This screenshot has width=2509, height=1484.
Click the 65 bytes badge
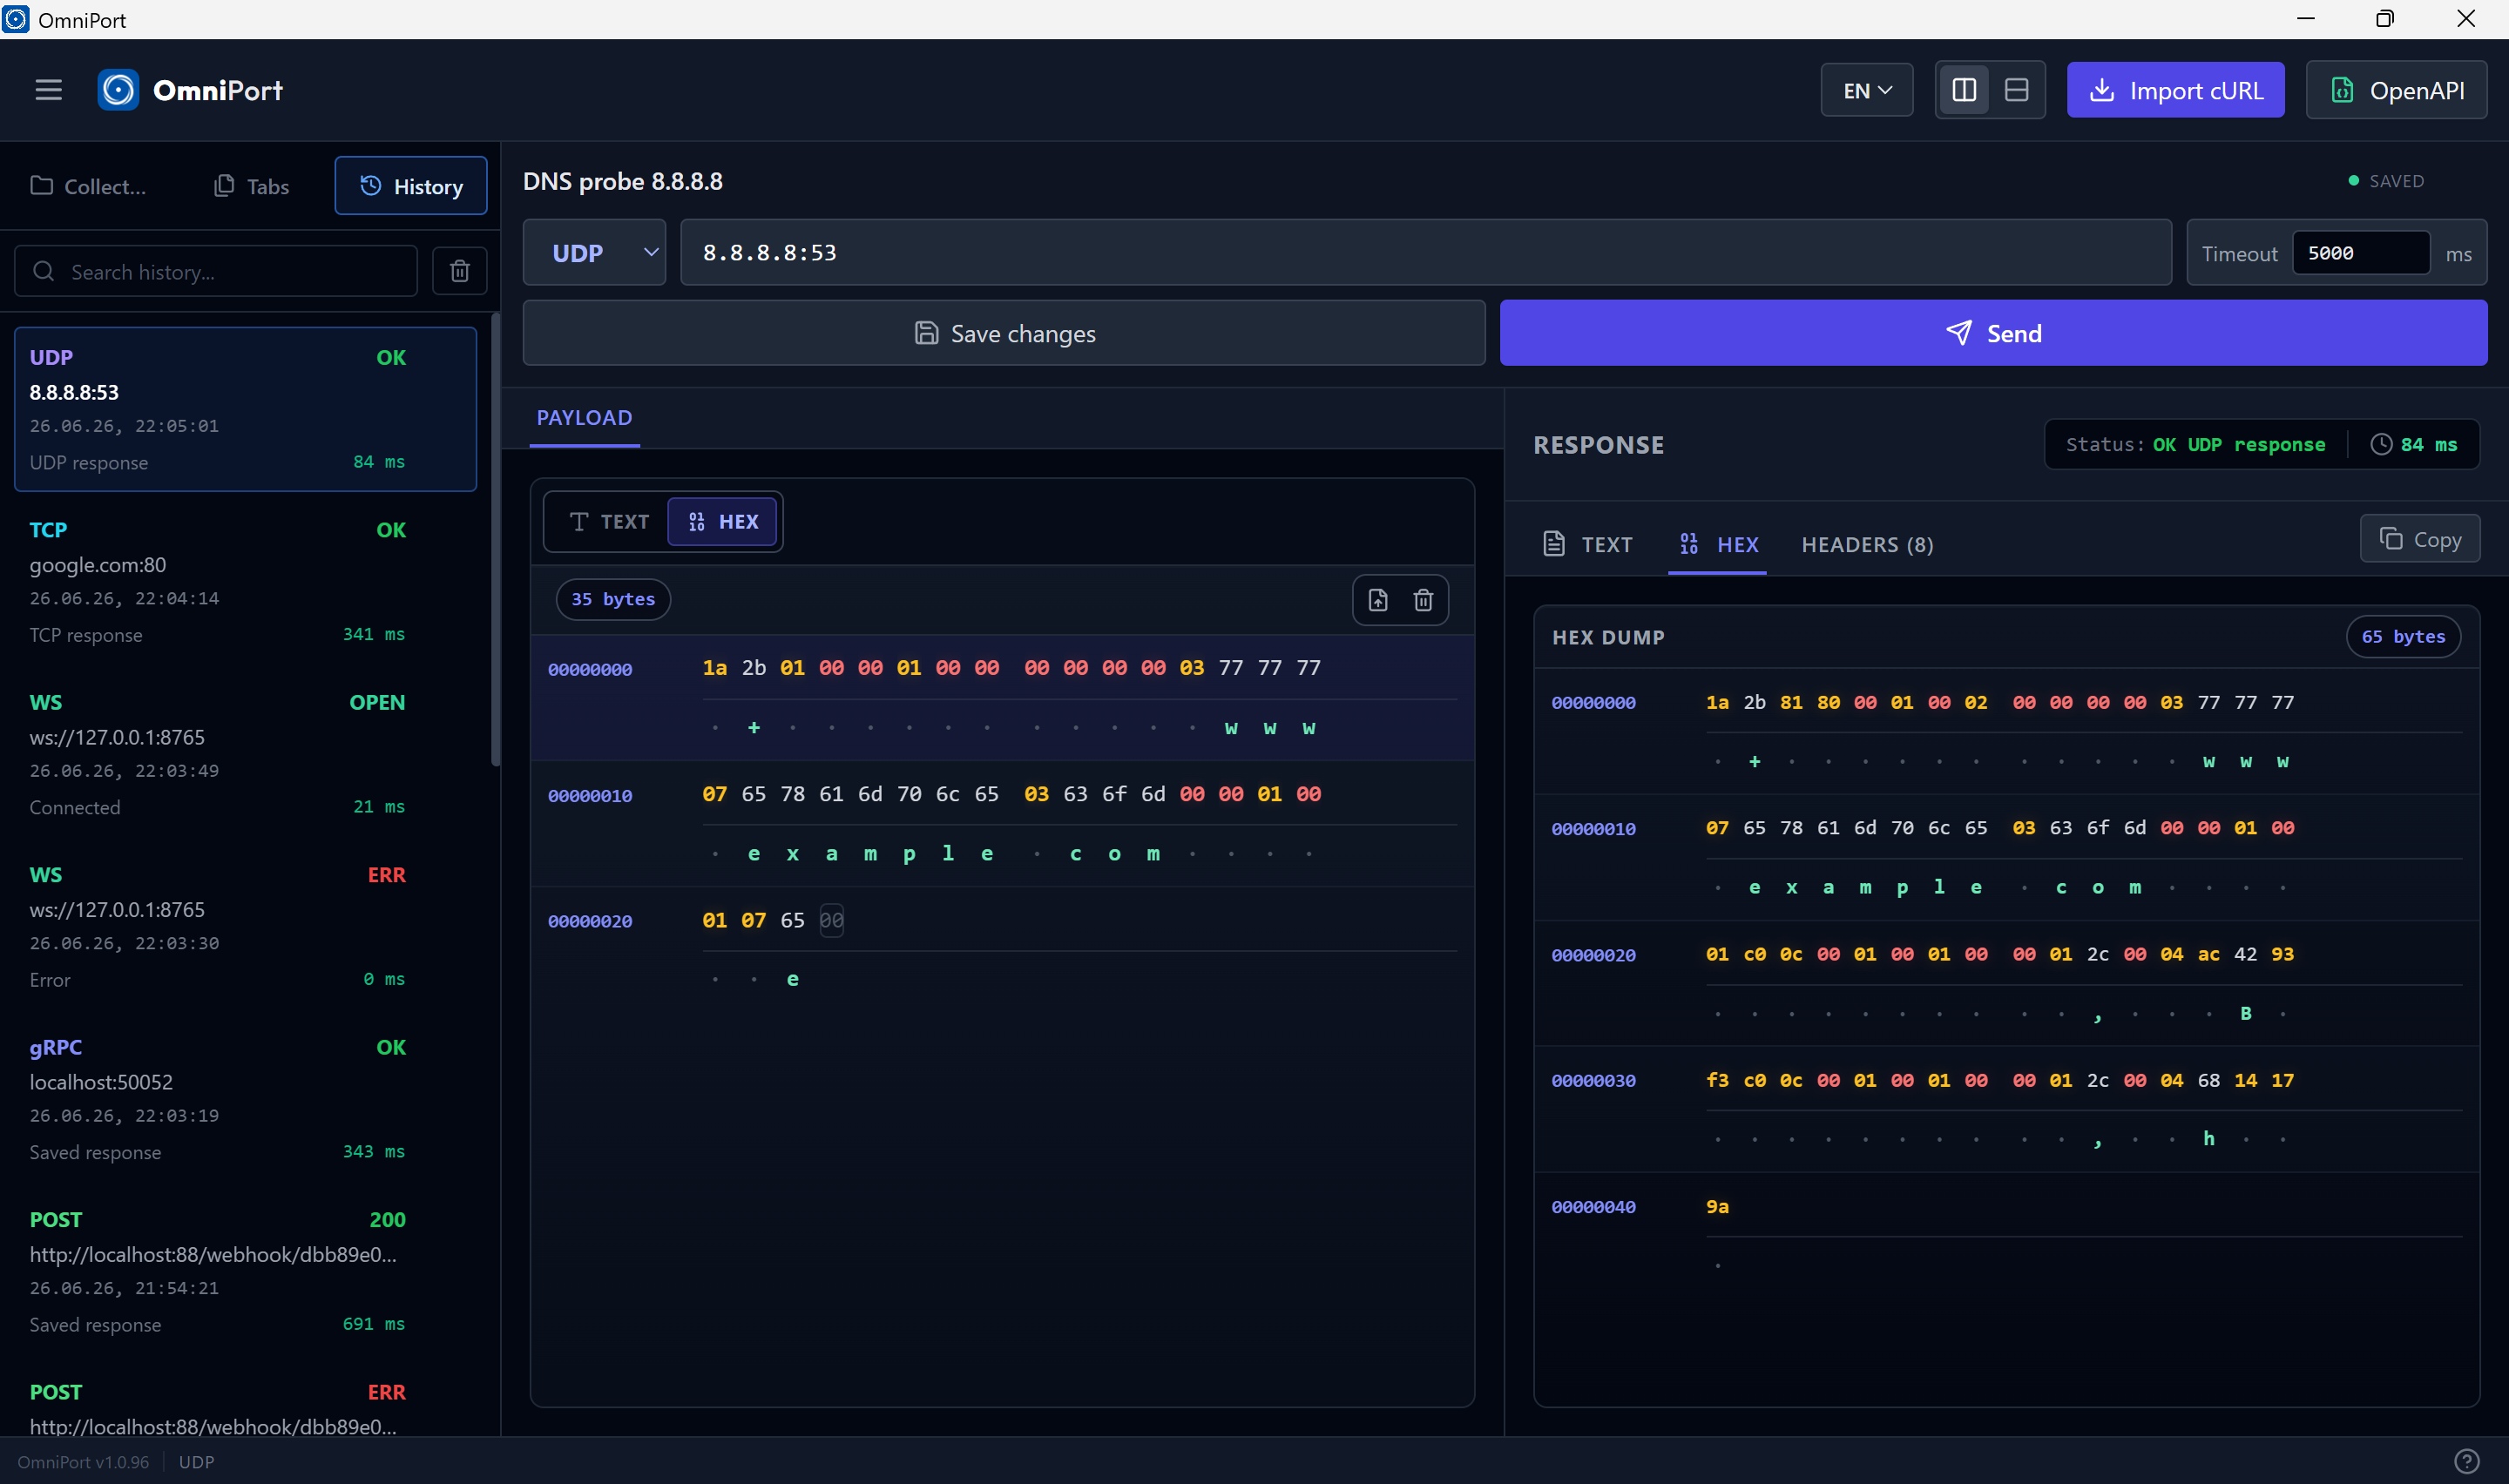tap(2403, 637)
